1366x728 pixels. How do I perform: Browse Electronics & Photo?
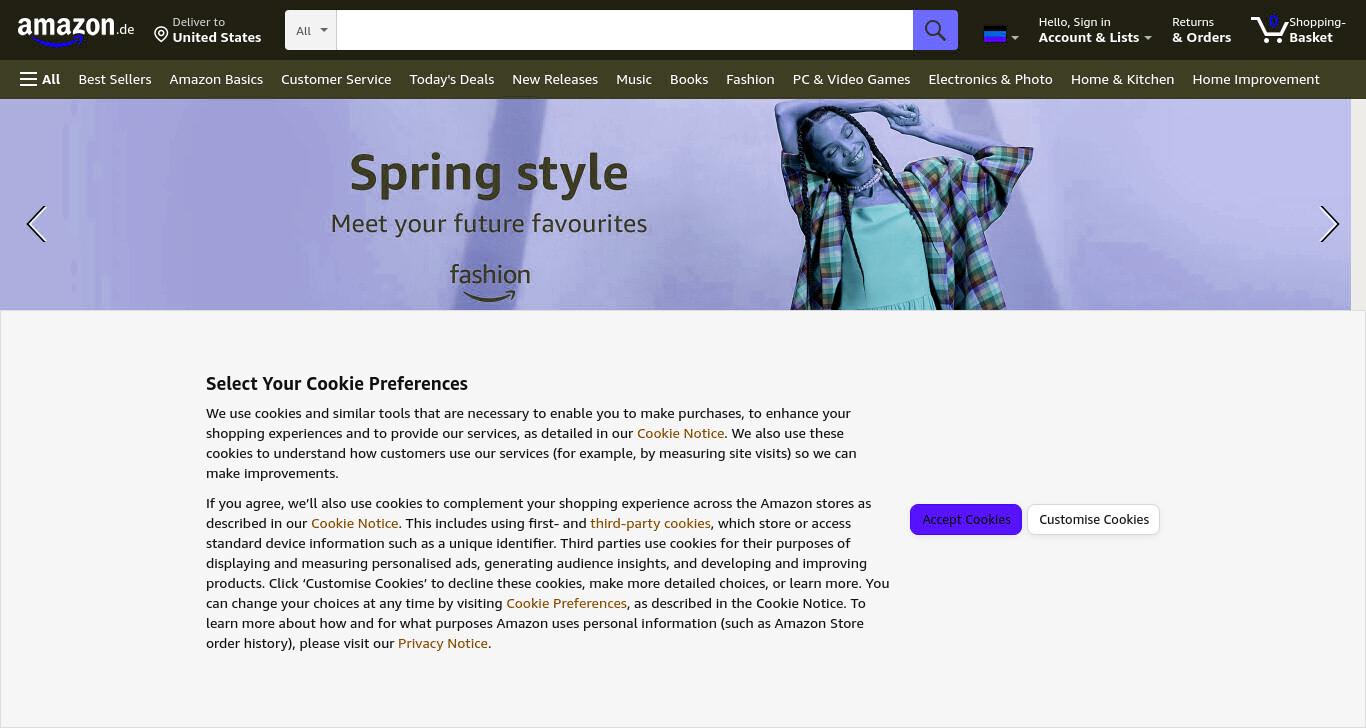pyautogui.click(x=990, y=79)
